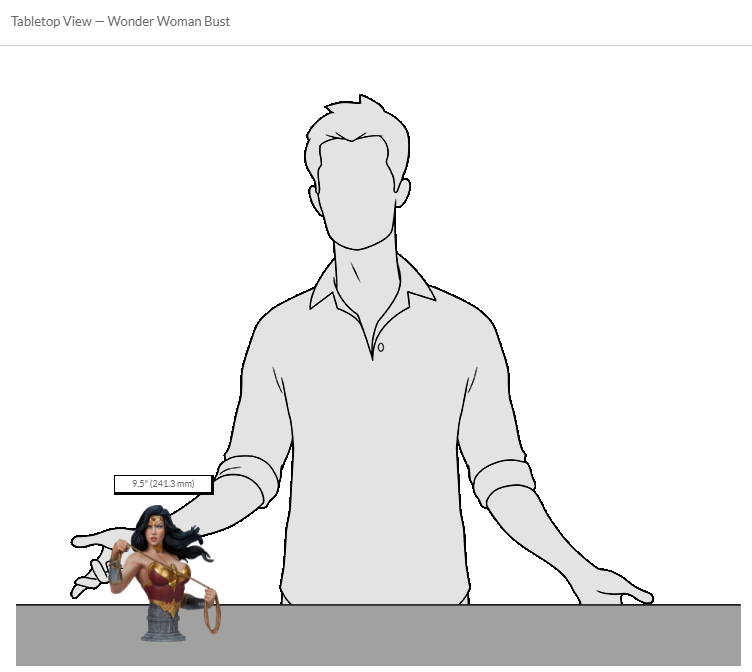
Task: Click the 9.5" (241.3 mm) height label
Action: (x=164, y=484)
